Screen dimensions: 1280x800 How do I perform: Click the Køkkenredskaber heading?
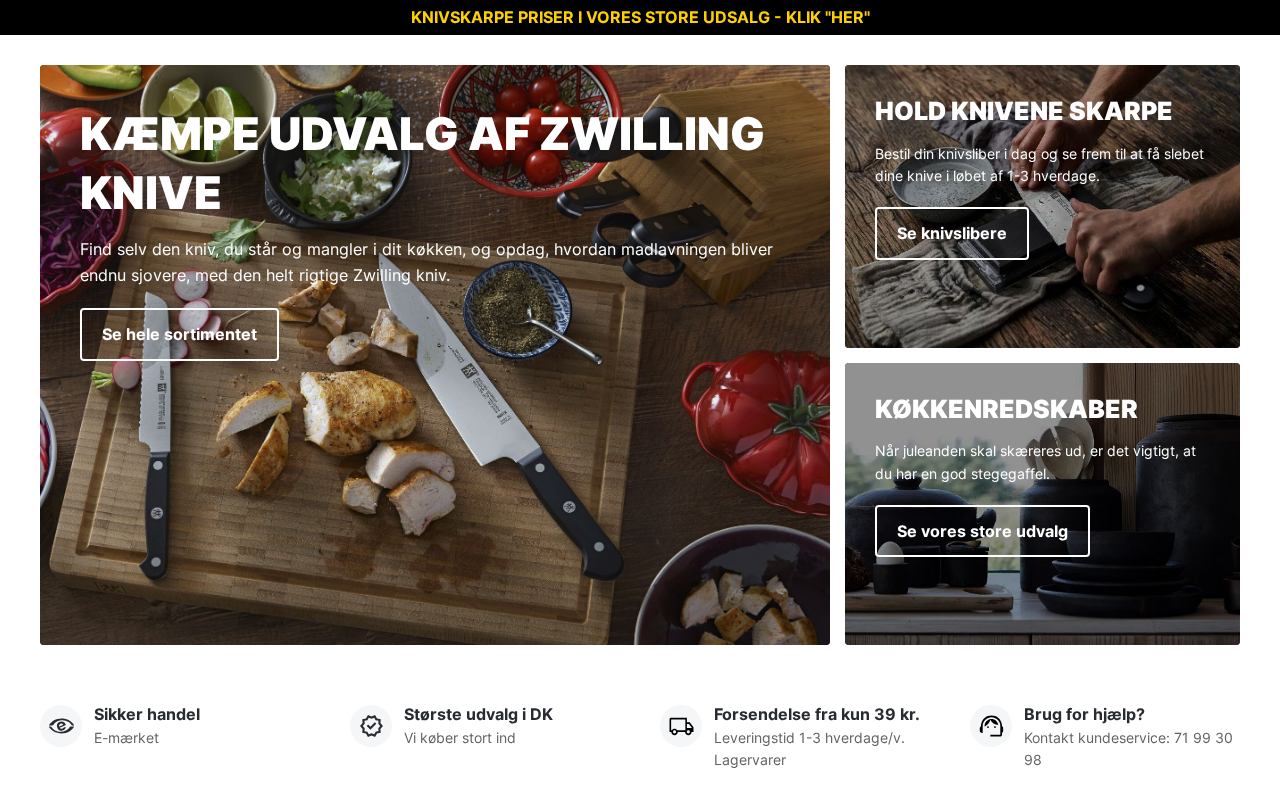pyautogui.click(x=1006, y=409)
